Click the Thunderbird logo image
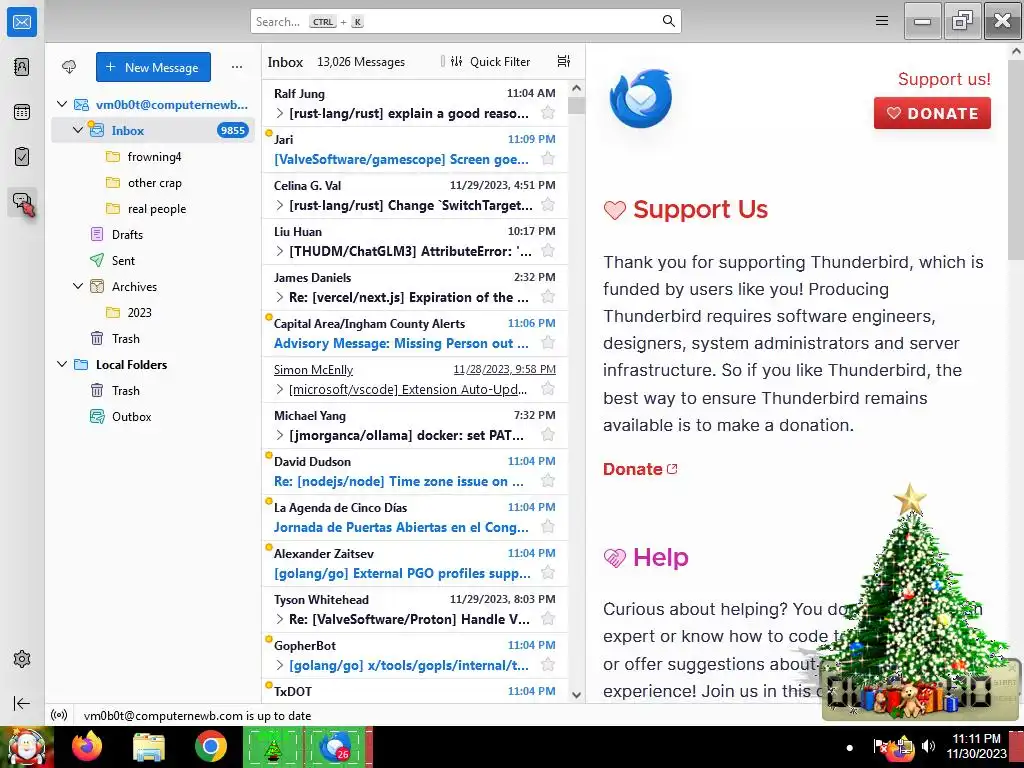1024x768 pixels. (x=641, y=98)
